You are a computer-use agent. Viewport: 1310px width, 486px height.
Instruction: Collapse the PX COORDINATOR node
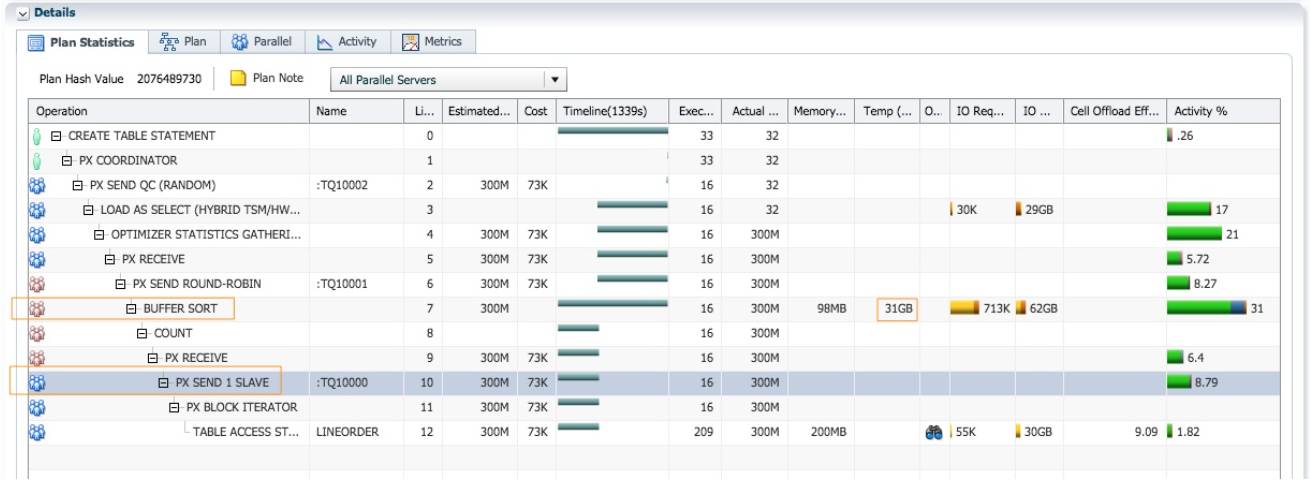click(67, 160)
